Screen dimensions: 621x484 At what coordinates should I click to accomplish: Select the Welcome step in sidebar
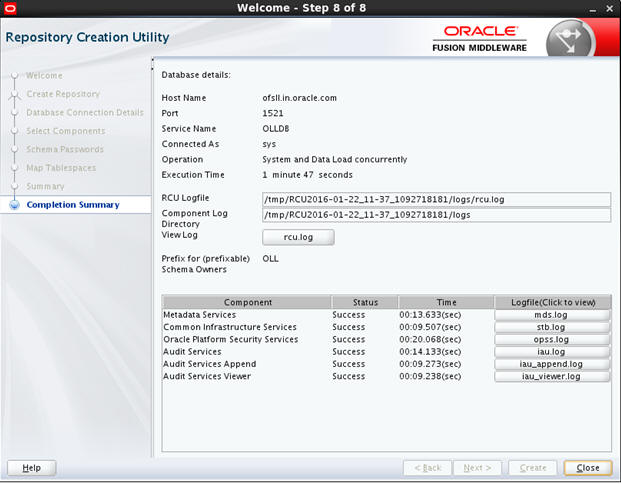(x=44, y=76)
